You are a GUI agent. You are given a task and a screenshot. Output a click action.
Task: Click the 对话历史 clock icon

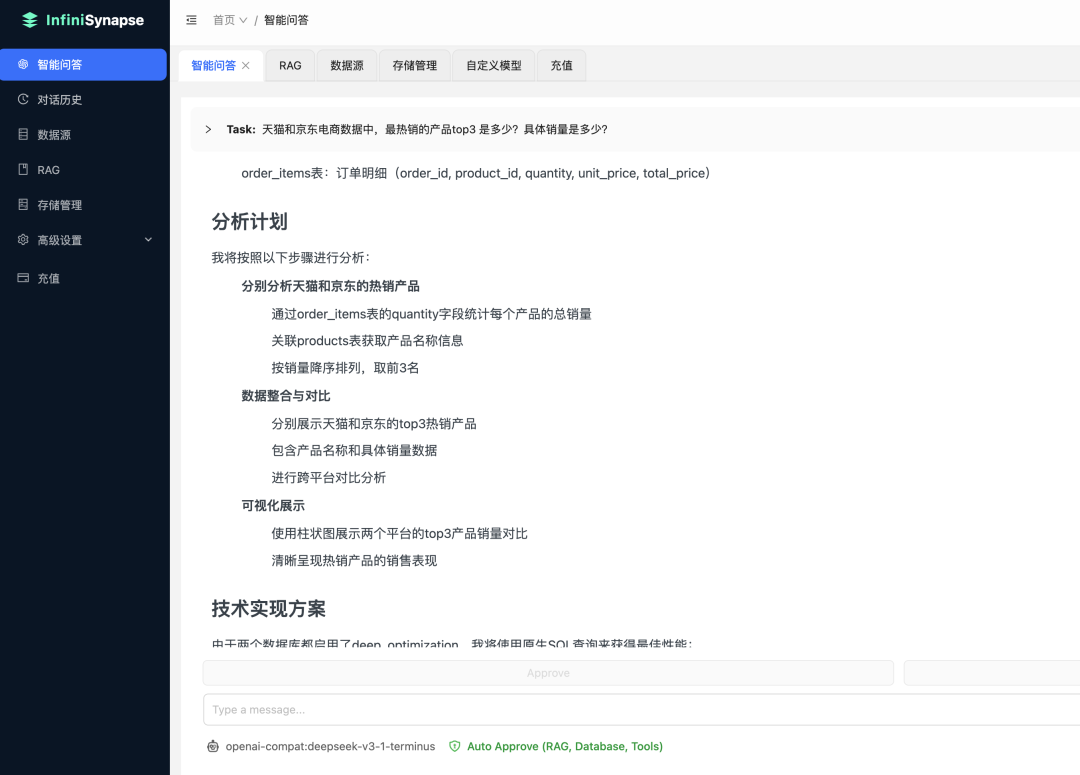[x=23, y=99]
